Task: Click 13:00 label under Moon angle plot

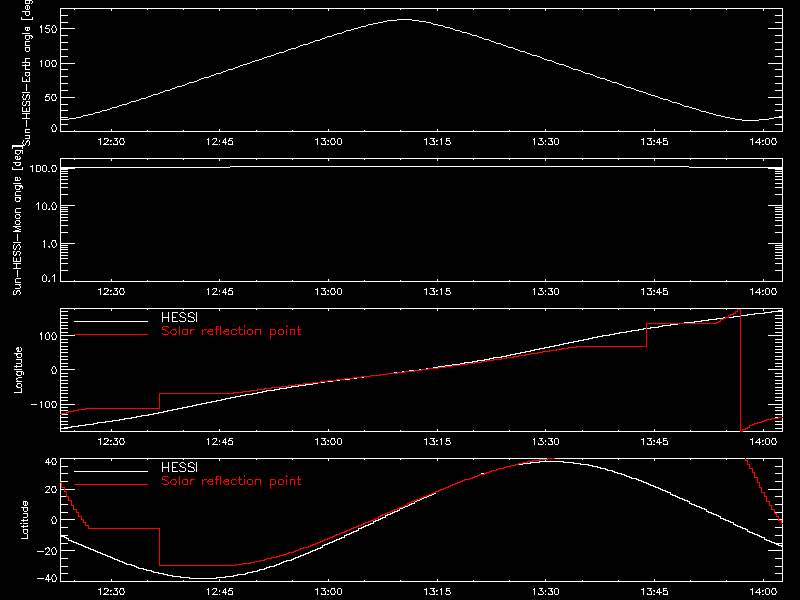Action: (x=329, y=291)
